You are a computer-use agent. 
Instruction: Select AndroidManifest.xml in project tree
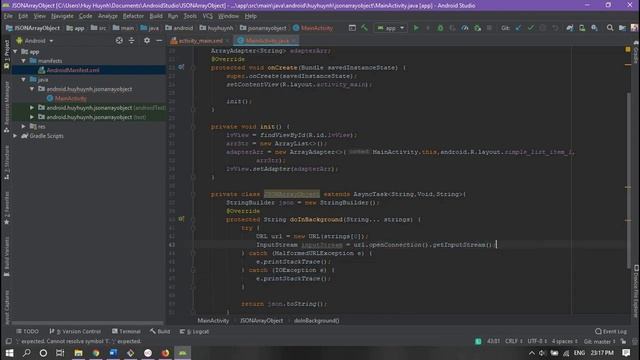(73, 70)
